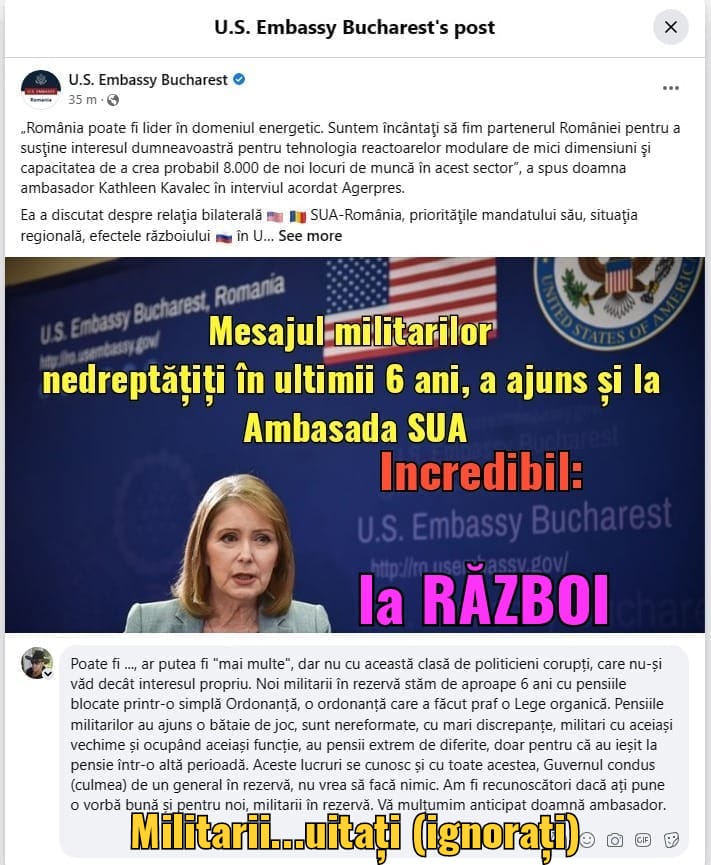Open the embassy post image
This screenshot has height=865, width=711.
pos(355,445)
